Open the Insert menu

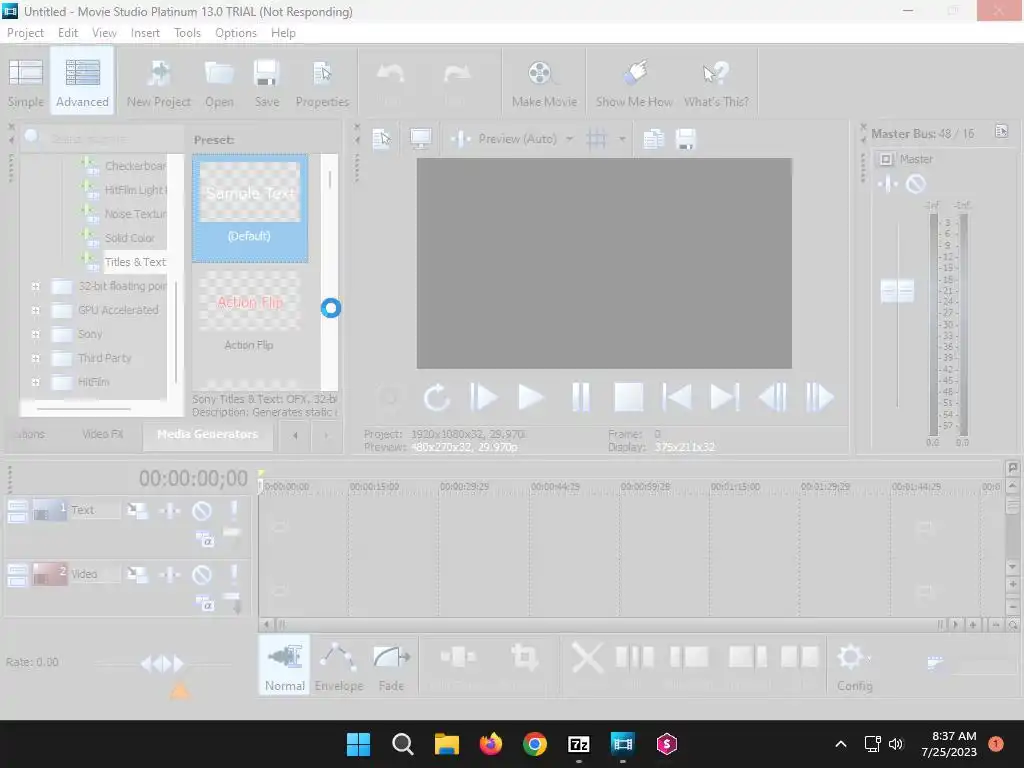pos(145,33)
